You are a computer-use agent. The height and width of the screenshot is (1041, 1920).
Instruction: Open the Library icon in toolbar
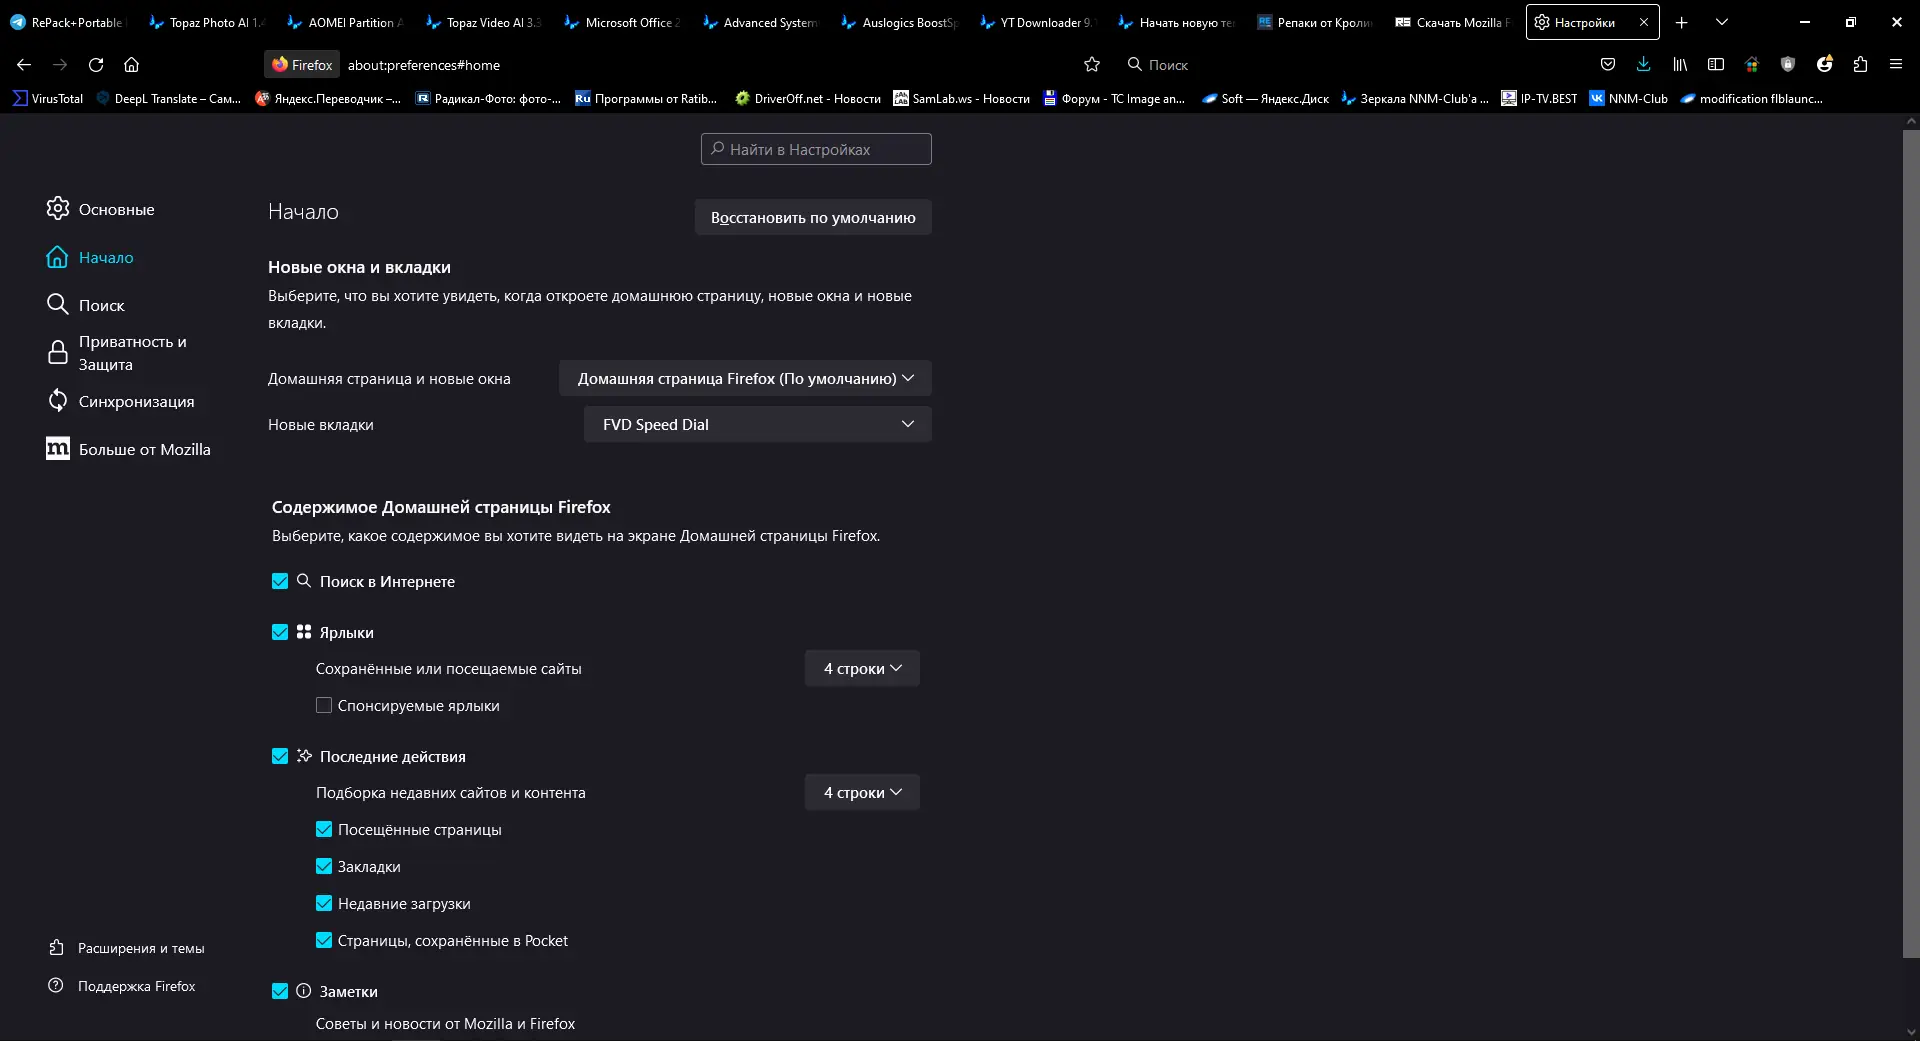tap(1680, 65)
